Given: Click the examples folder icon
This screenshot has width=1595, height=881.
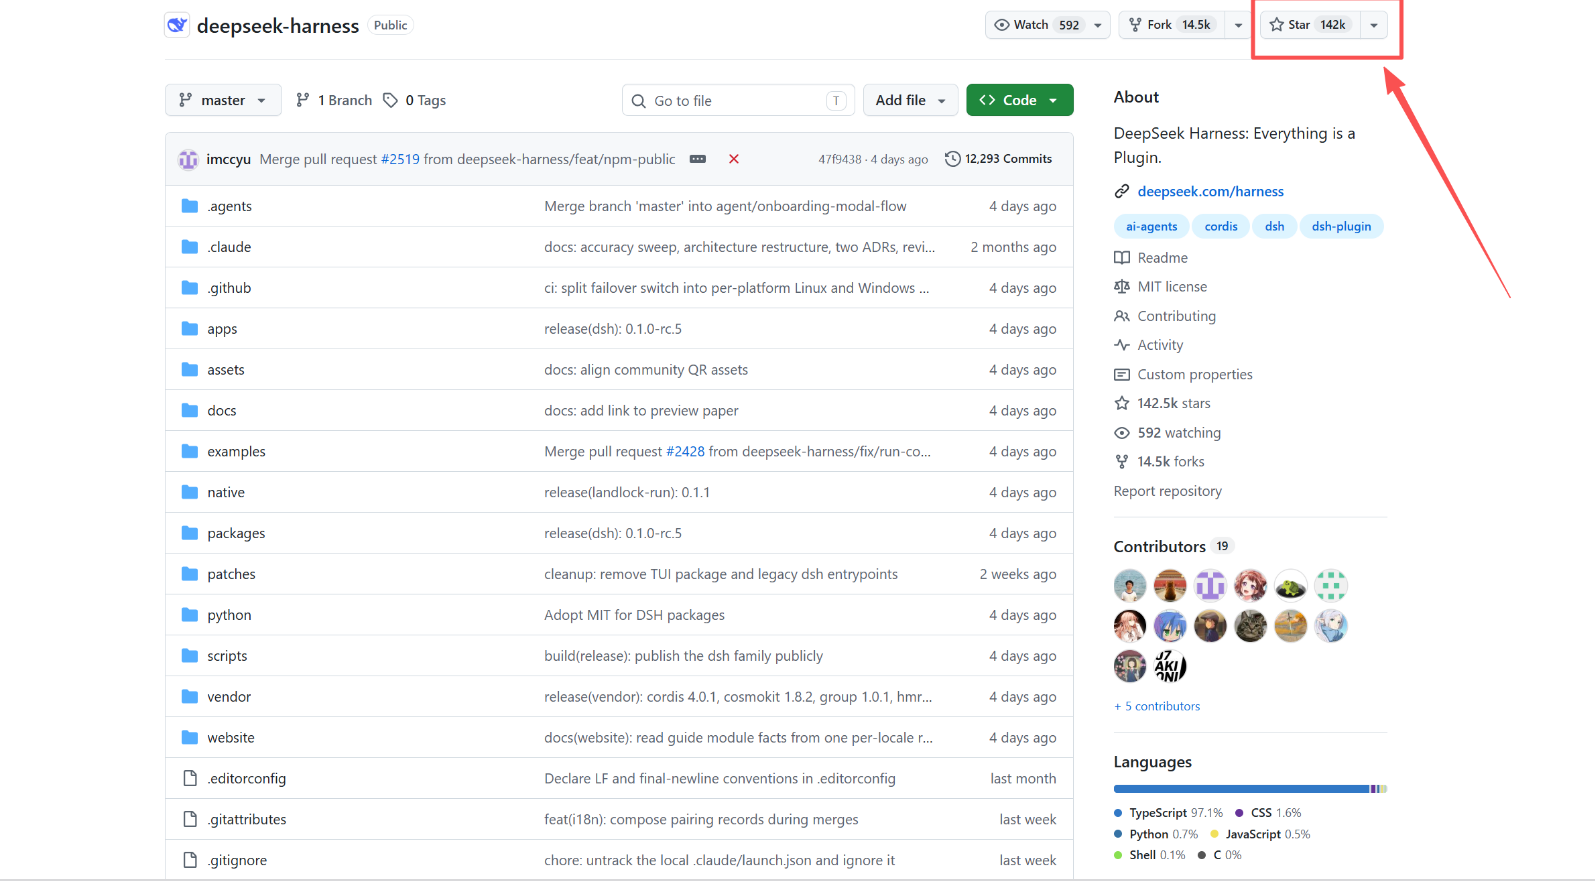Looking at the screenshot, I should tap(190, 452).
